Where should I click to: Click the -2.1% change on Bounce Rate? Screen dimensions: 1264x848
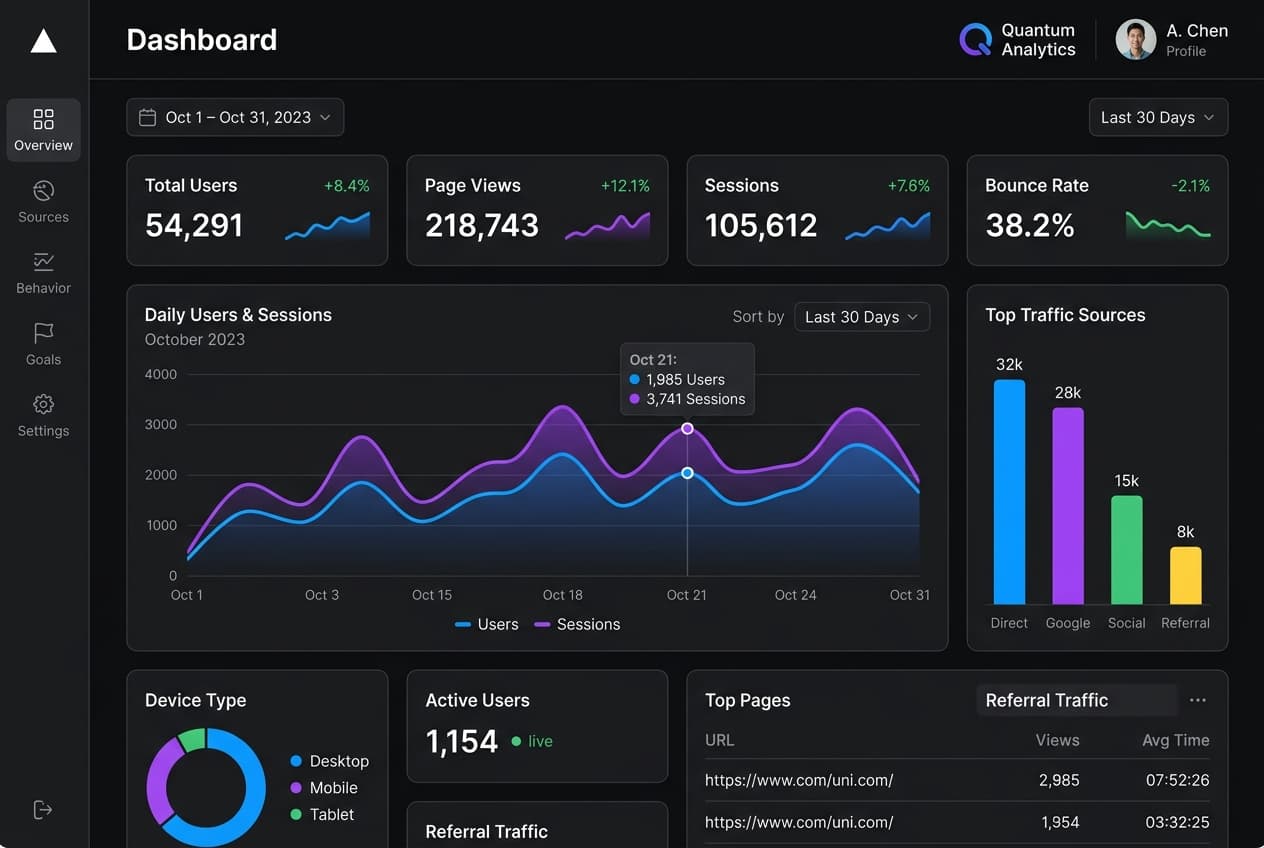1190,186
